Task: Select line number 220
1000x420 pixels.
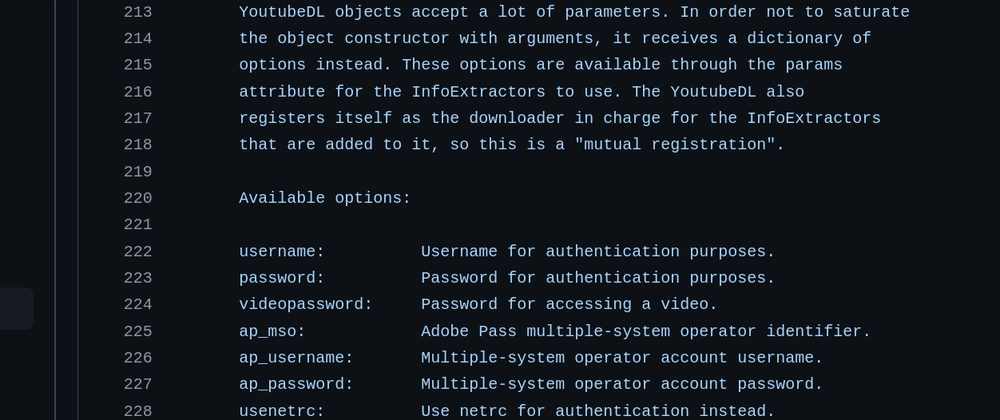Action: pyautogui.click(x=138, y=198)
